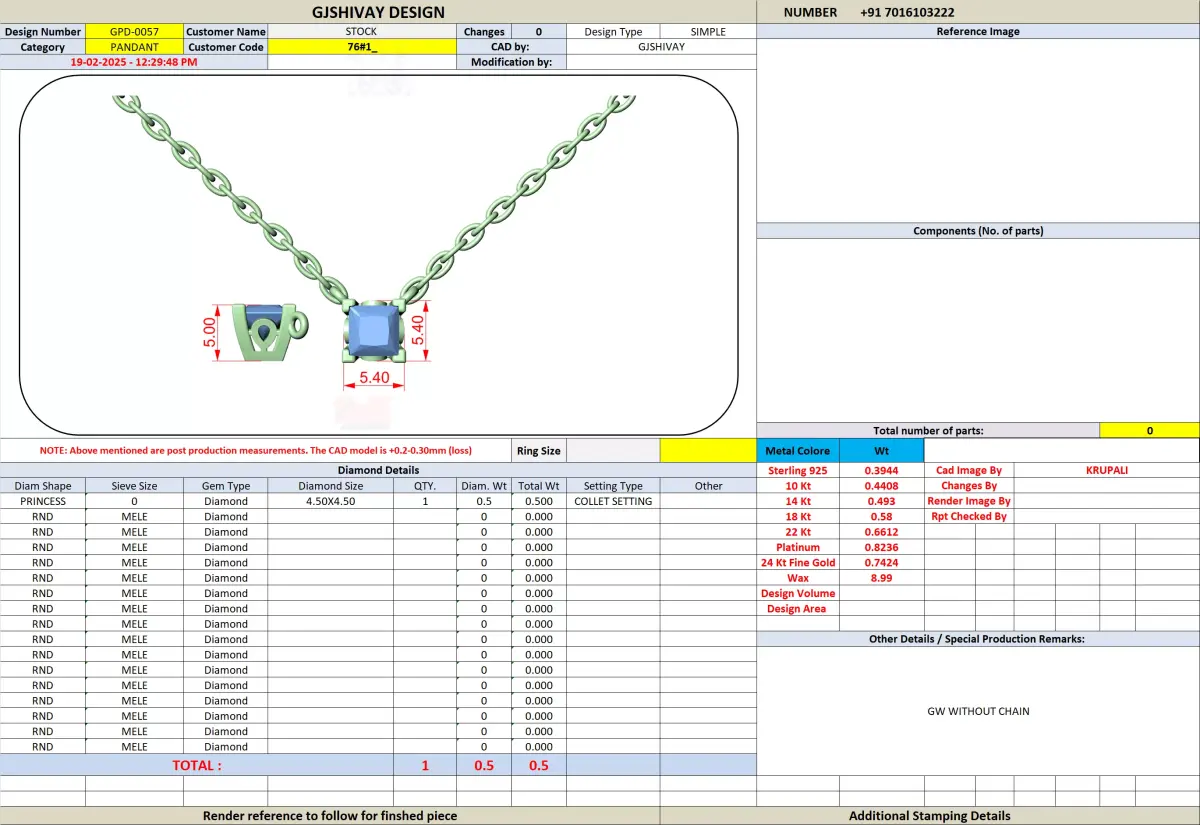This screenshot has width=1200, height=825.
Task: Select the red KRUPALI name cell
Action: [x=1107, y=470]
